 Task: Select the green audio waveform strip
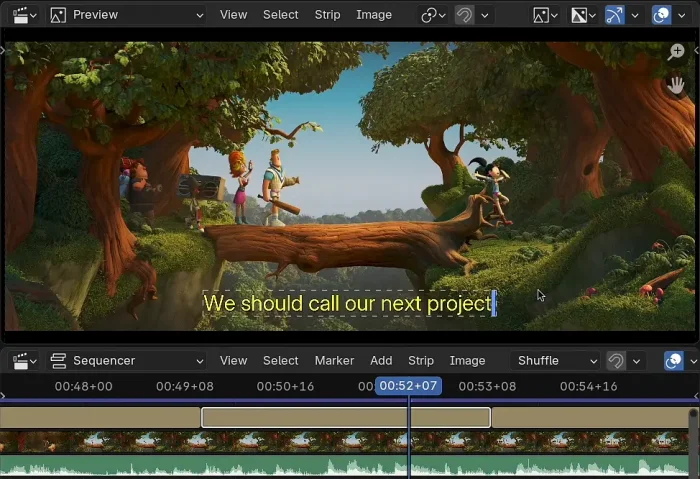[344, 465]
